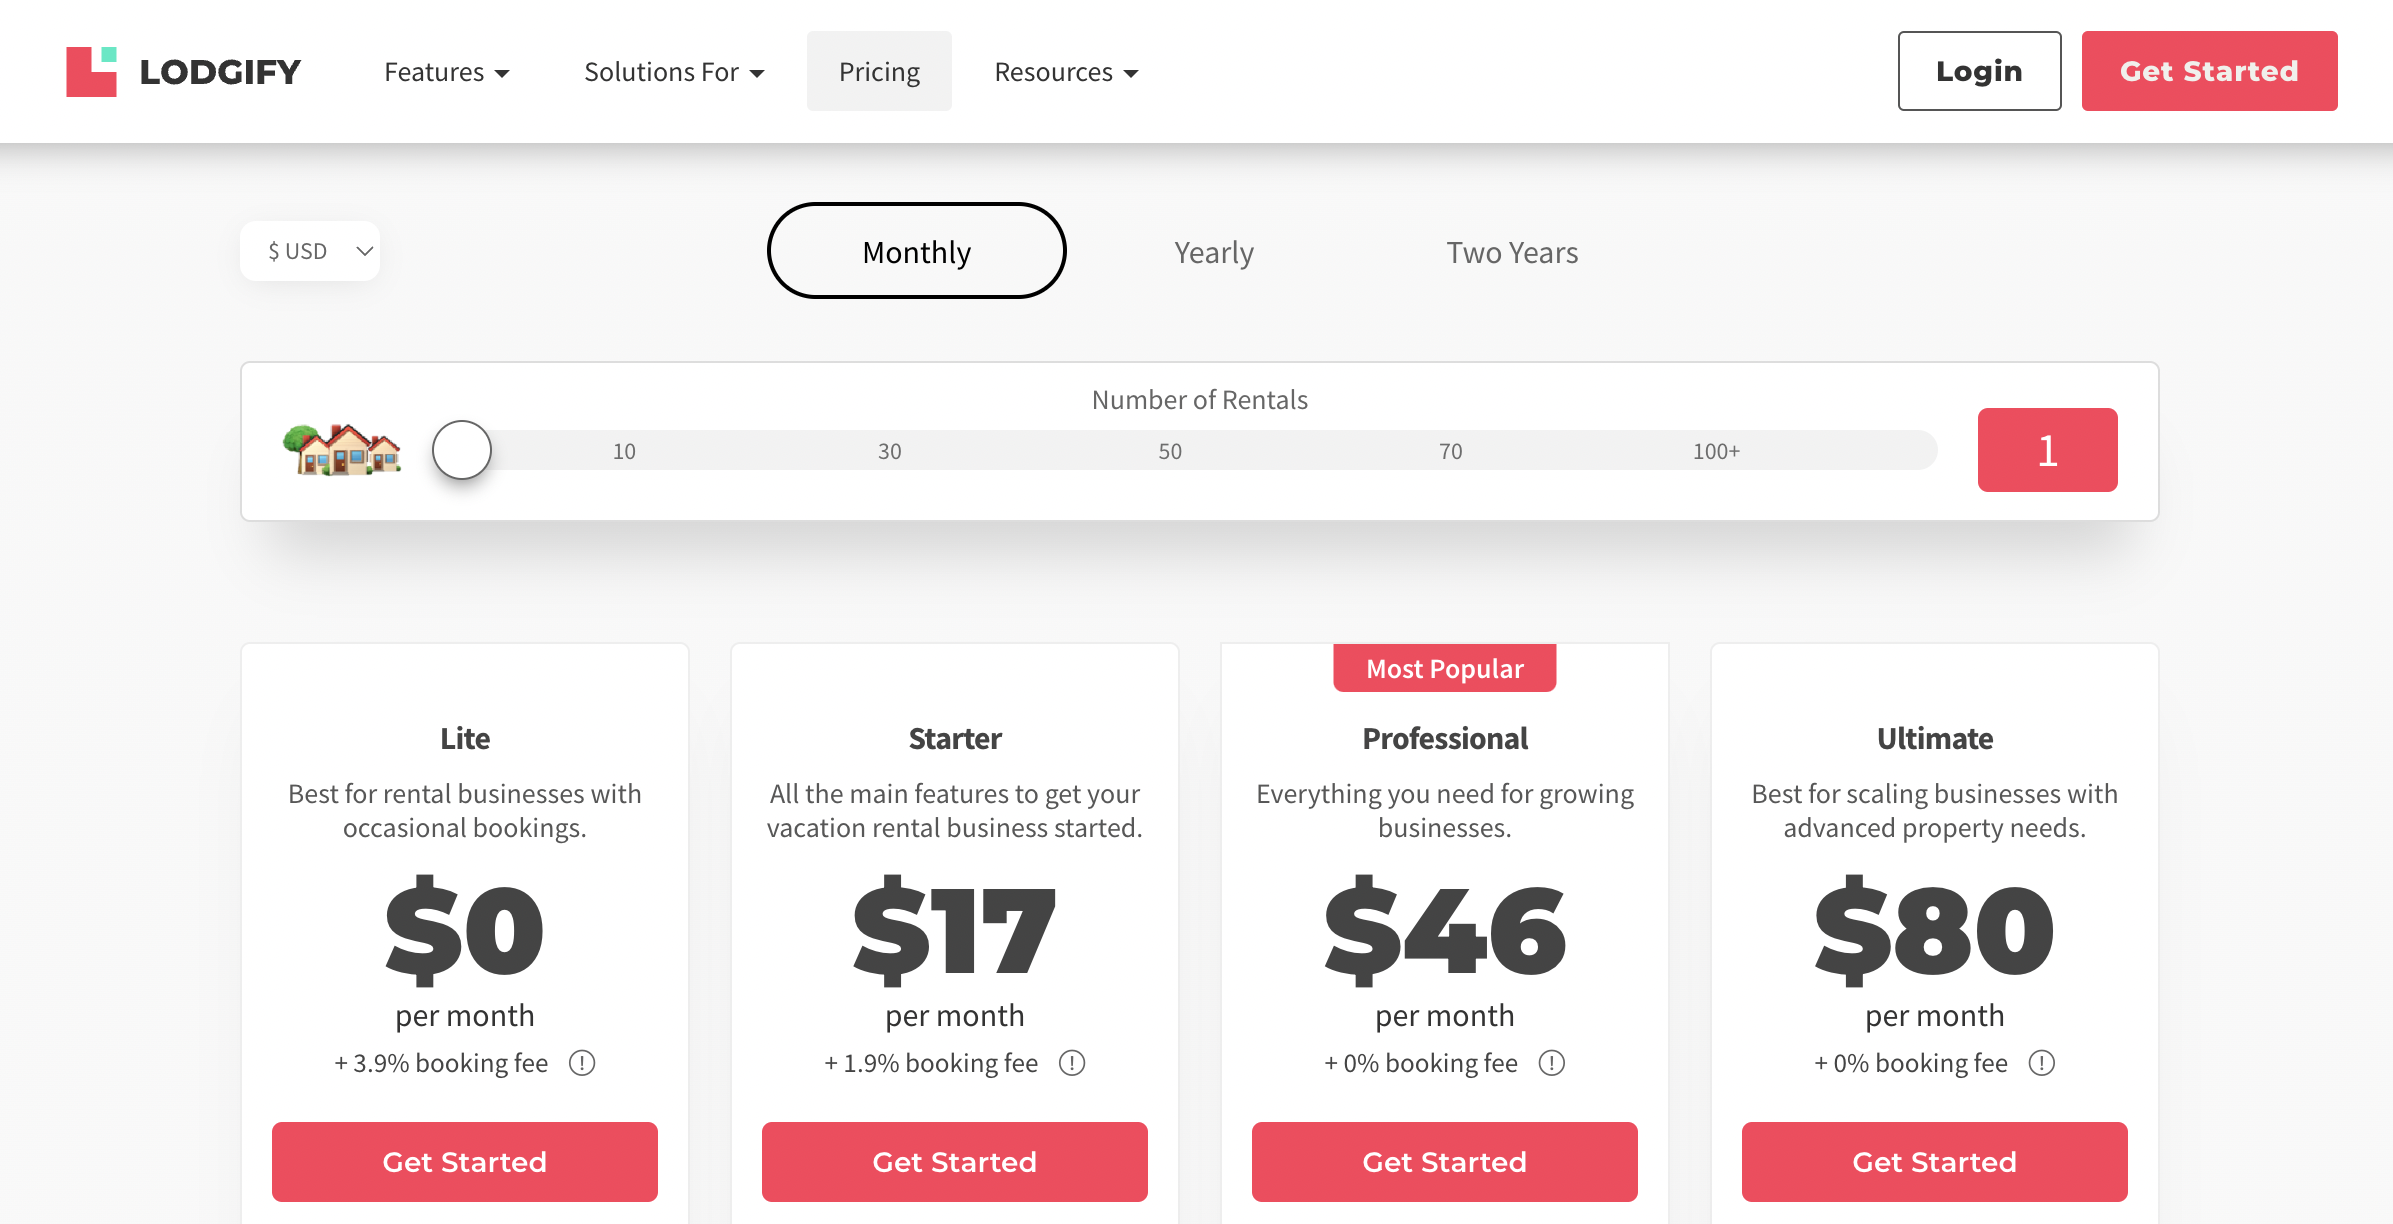This screenshot has width=2393, height=1224.
Task: Click Get Started under the Professional plan
Action: click(x=1444, y=1161)
